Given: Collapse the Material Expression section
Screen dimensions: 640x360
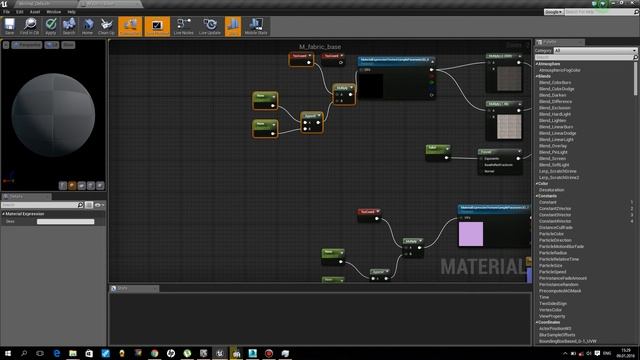Looking at the screenshot, I should (4, 214).
